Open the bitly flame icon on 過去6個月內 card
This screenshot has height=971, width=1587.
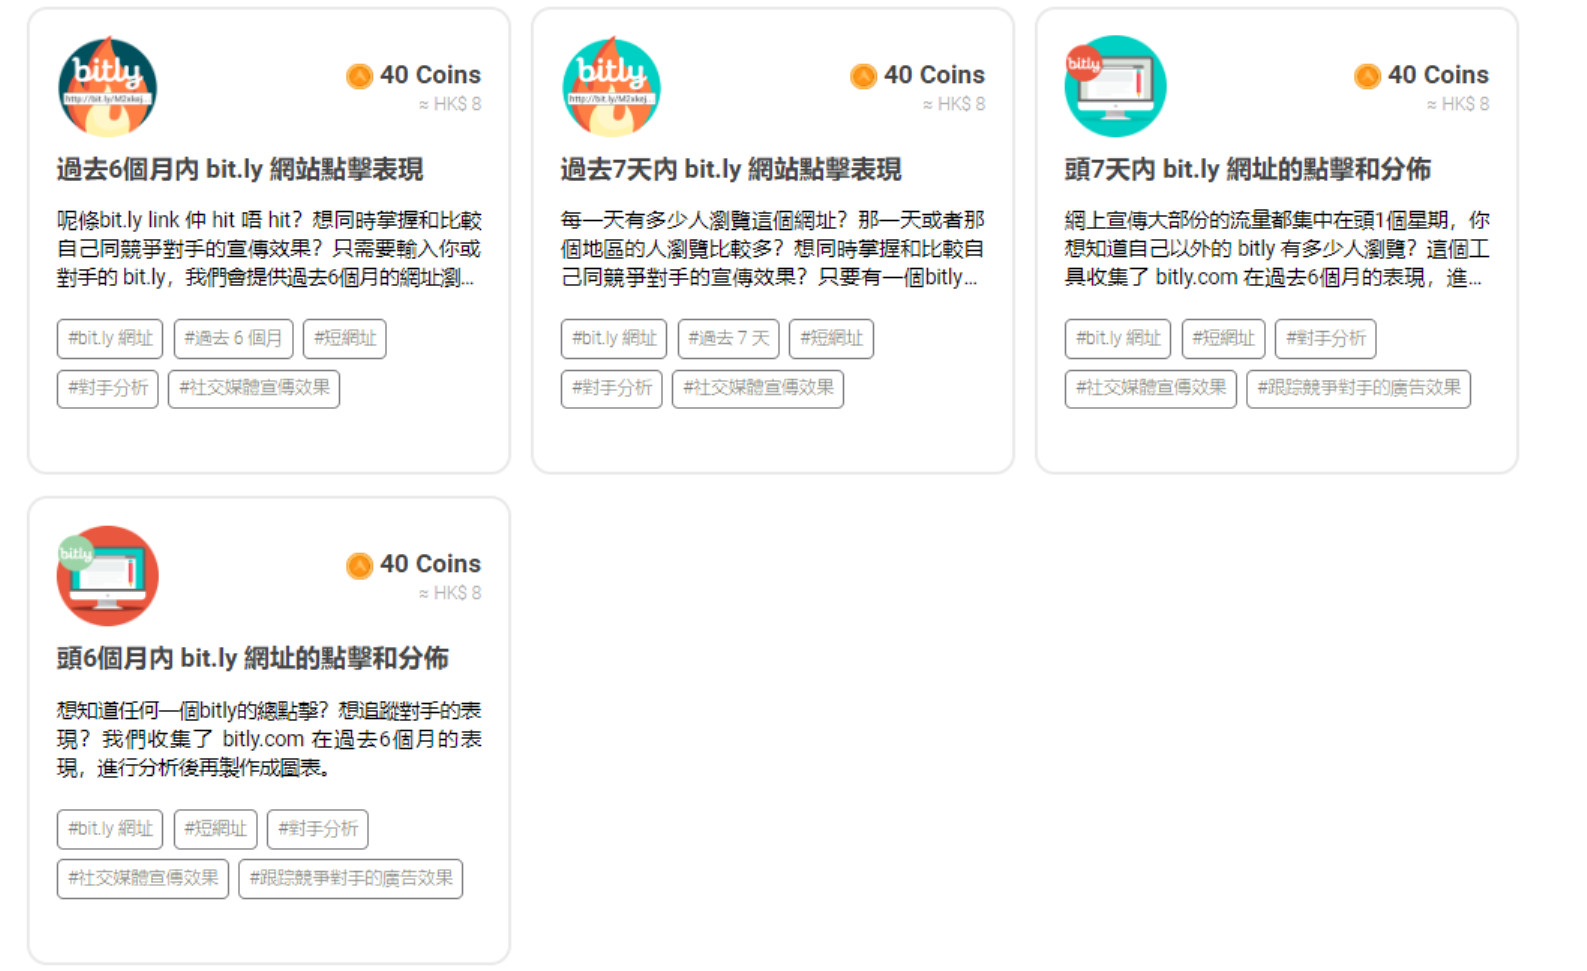click(x=108, y=86)
